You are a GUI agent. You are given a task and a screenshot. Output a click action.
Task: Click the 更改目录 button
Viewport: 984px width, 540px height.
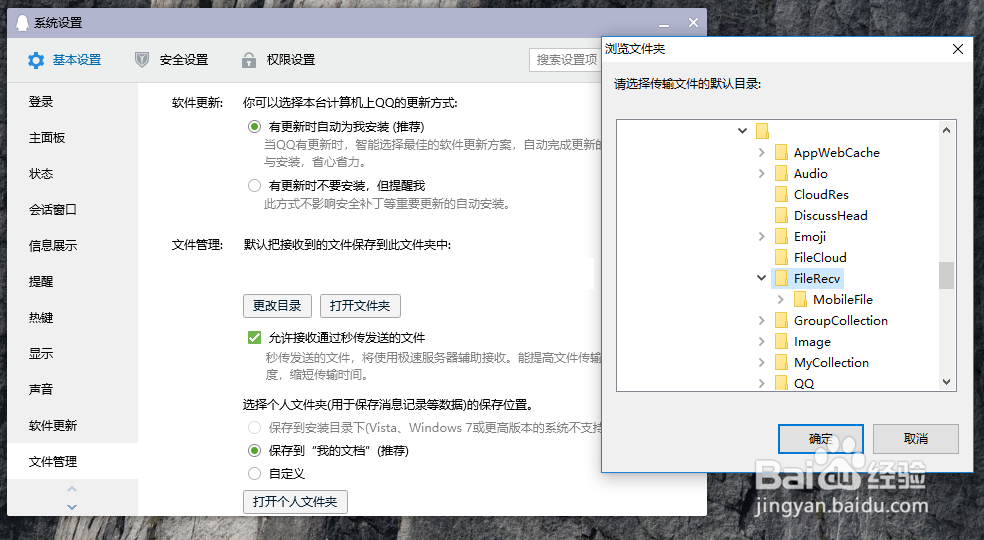point(277,306)
